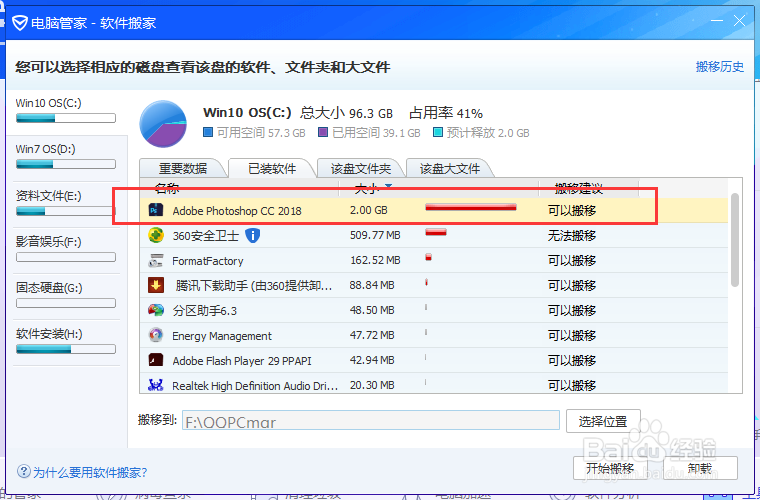Switch to the 重要数据 tab
Screen dimensions: 760x500
coord(183,168)
